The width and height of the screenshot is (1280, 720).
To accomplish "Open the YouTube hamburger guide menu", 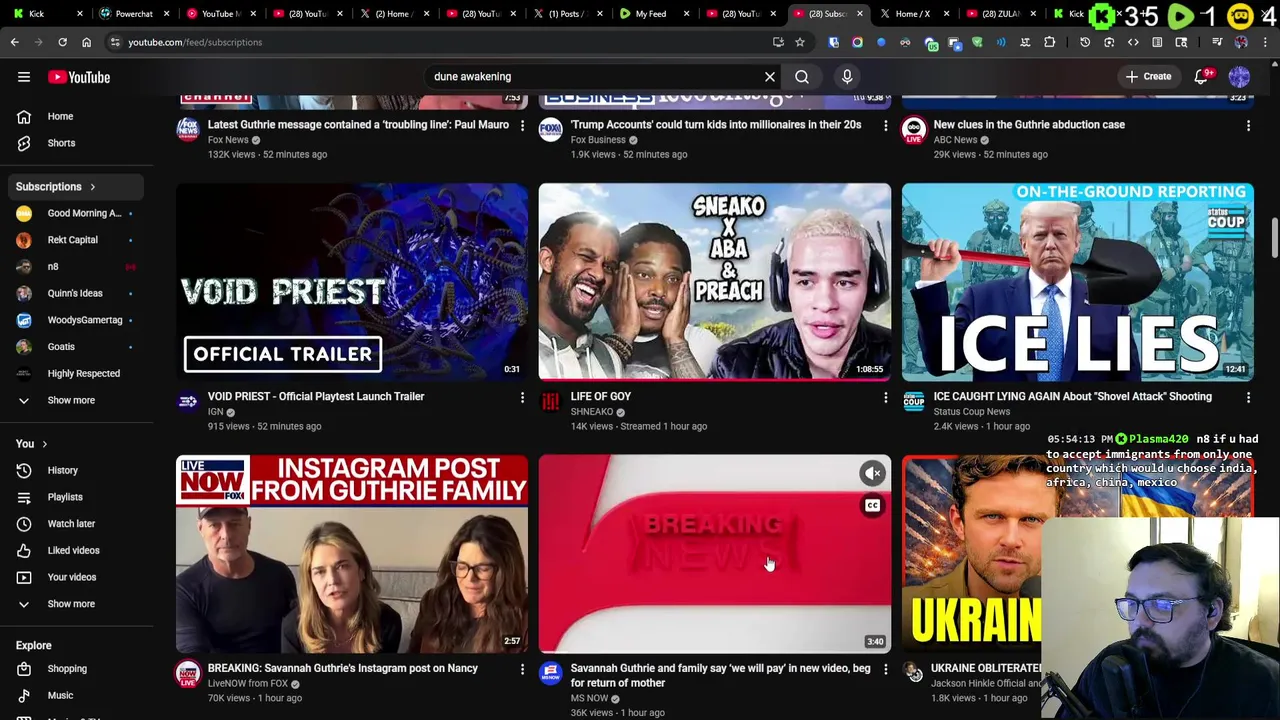I will (24, 77).
